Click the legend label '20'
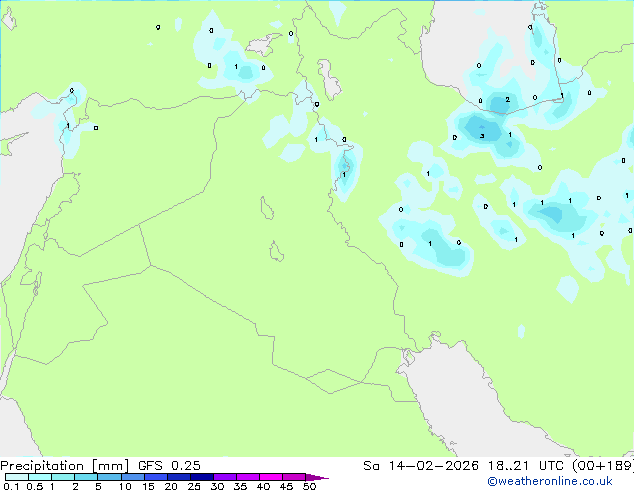Image resolution: width=634 pixels, height=490 pixels. (171, 486)
